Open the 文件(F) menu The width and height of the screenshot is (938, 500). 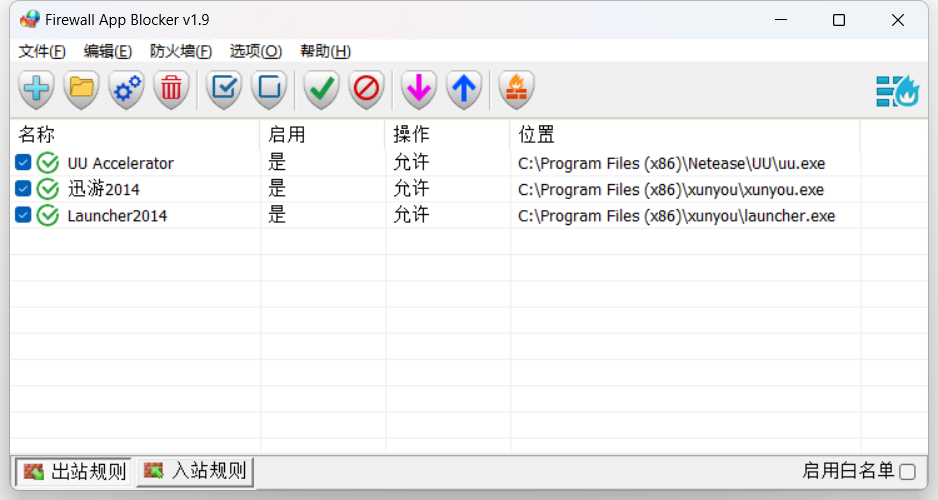[42, 51]
